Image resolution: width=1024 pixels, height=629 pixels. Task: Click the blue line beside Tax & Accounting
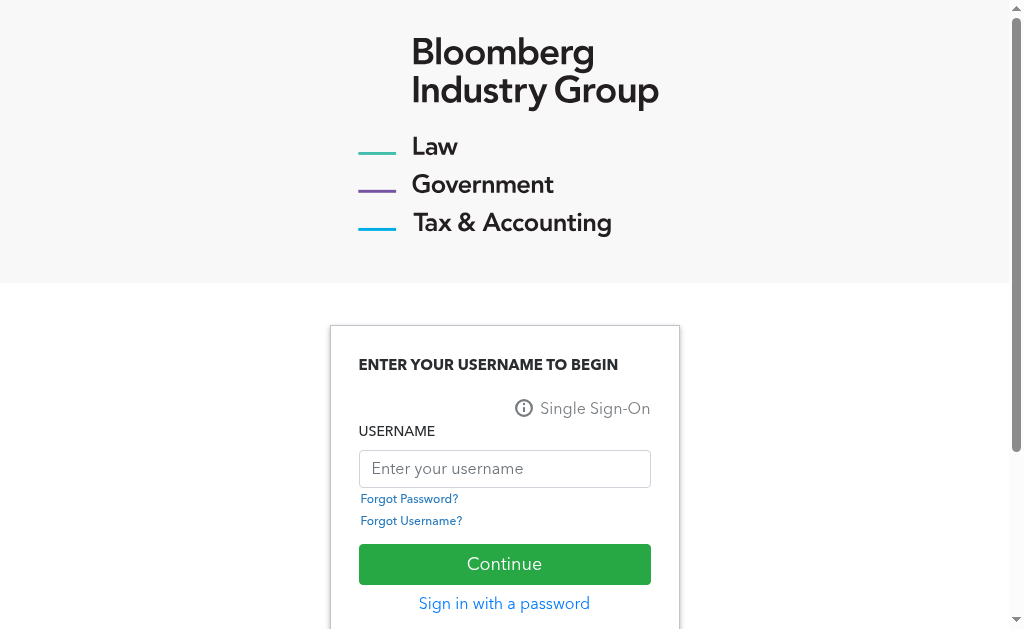pyautogui.click(x=377, y=229)
